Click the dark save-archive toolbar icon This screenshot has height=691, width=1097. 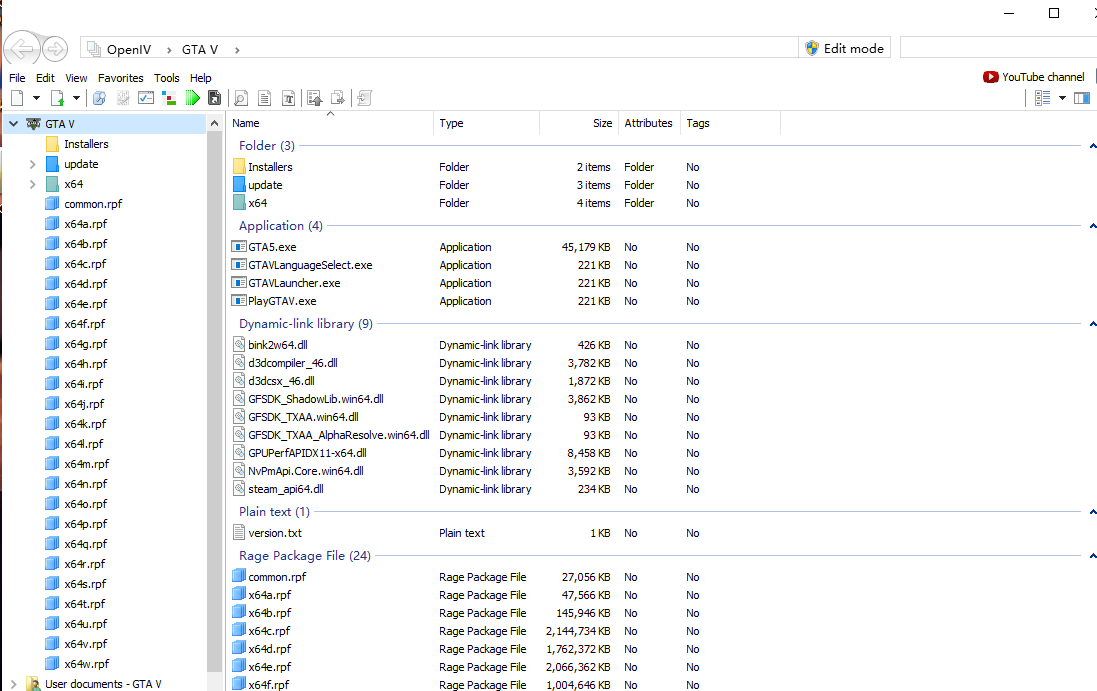[214, 98]
